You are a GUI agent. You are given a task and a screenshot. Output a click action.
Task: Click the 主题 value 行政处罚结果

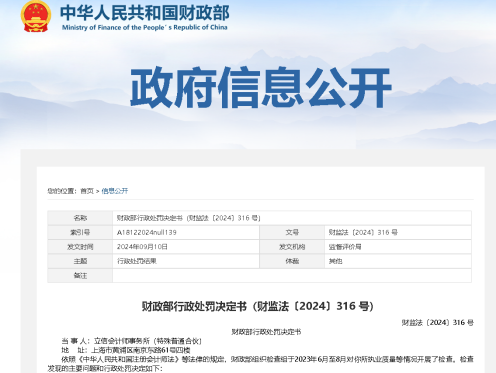pos(137,261)
